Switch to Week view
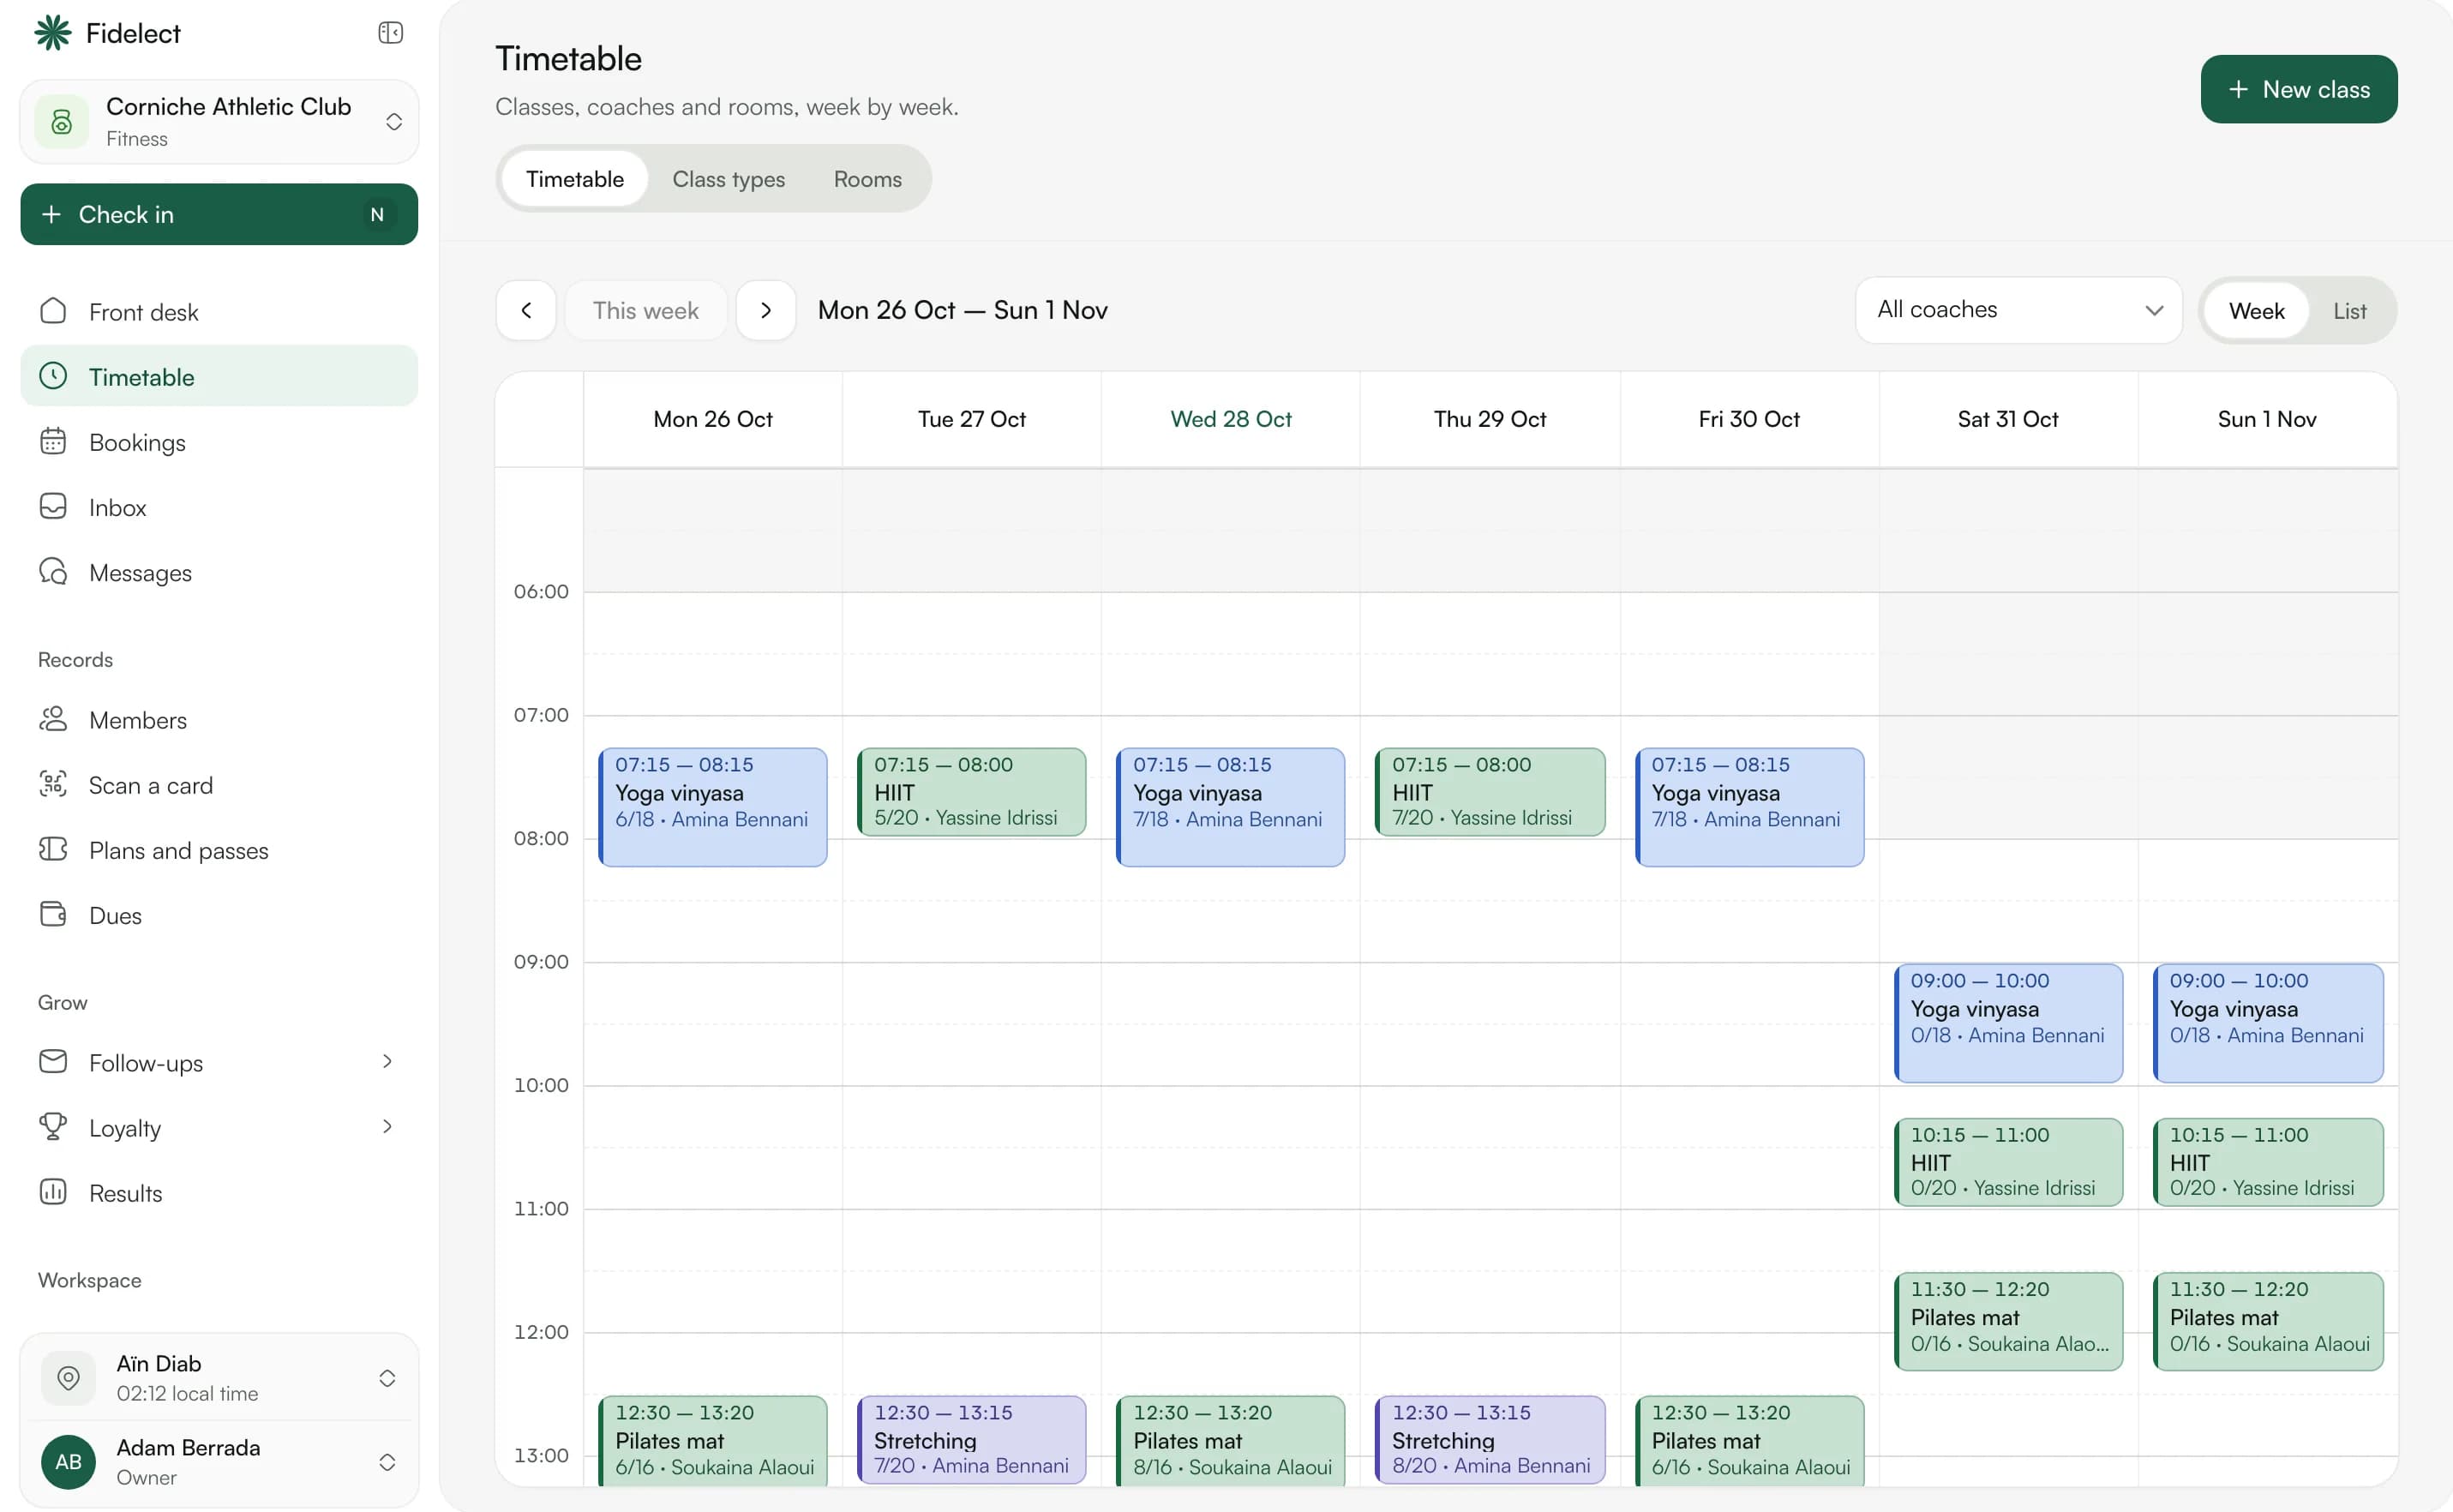Screen dimensions: 2453x1512 click(2256, 311)
